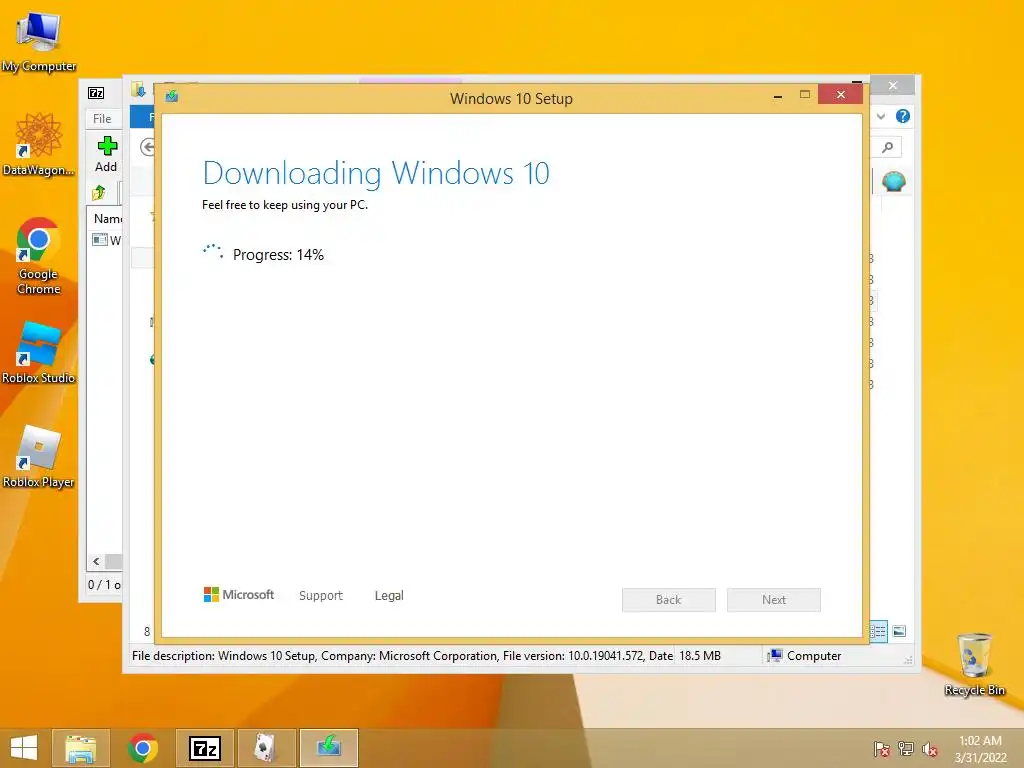The image size is (1024, 768).
Task: Click the Back button in setup
Action: click(x=669, y=600)
